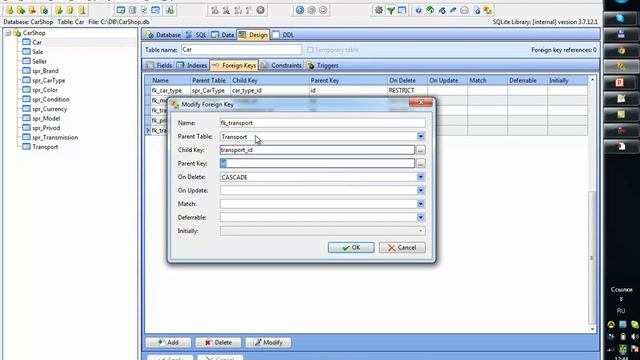Select the spr_Privod table in tree
This screenshot has height=360, width=640.
[x=46, y=128]
